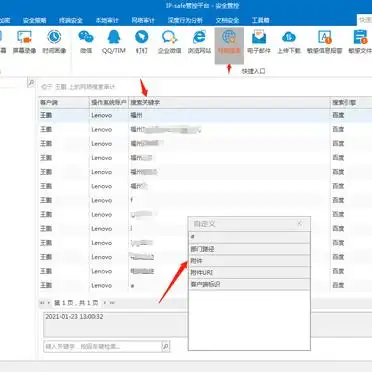This screenshot has width=372, height=372.
Task: Click the quick search box at top right
Action: pyautogui.click(x=364, y=20)
